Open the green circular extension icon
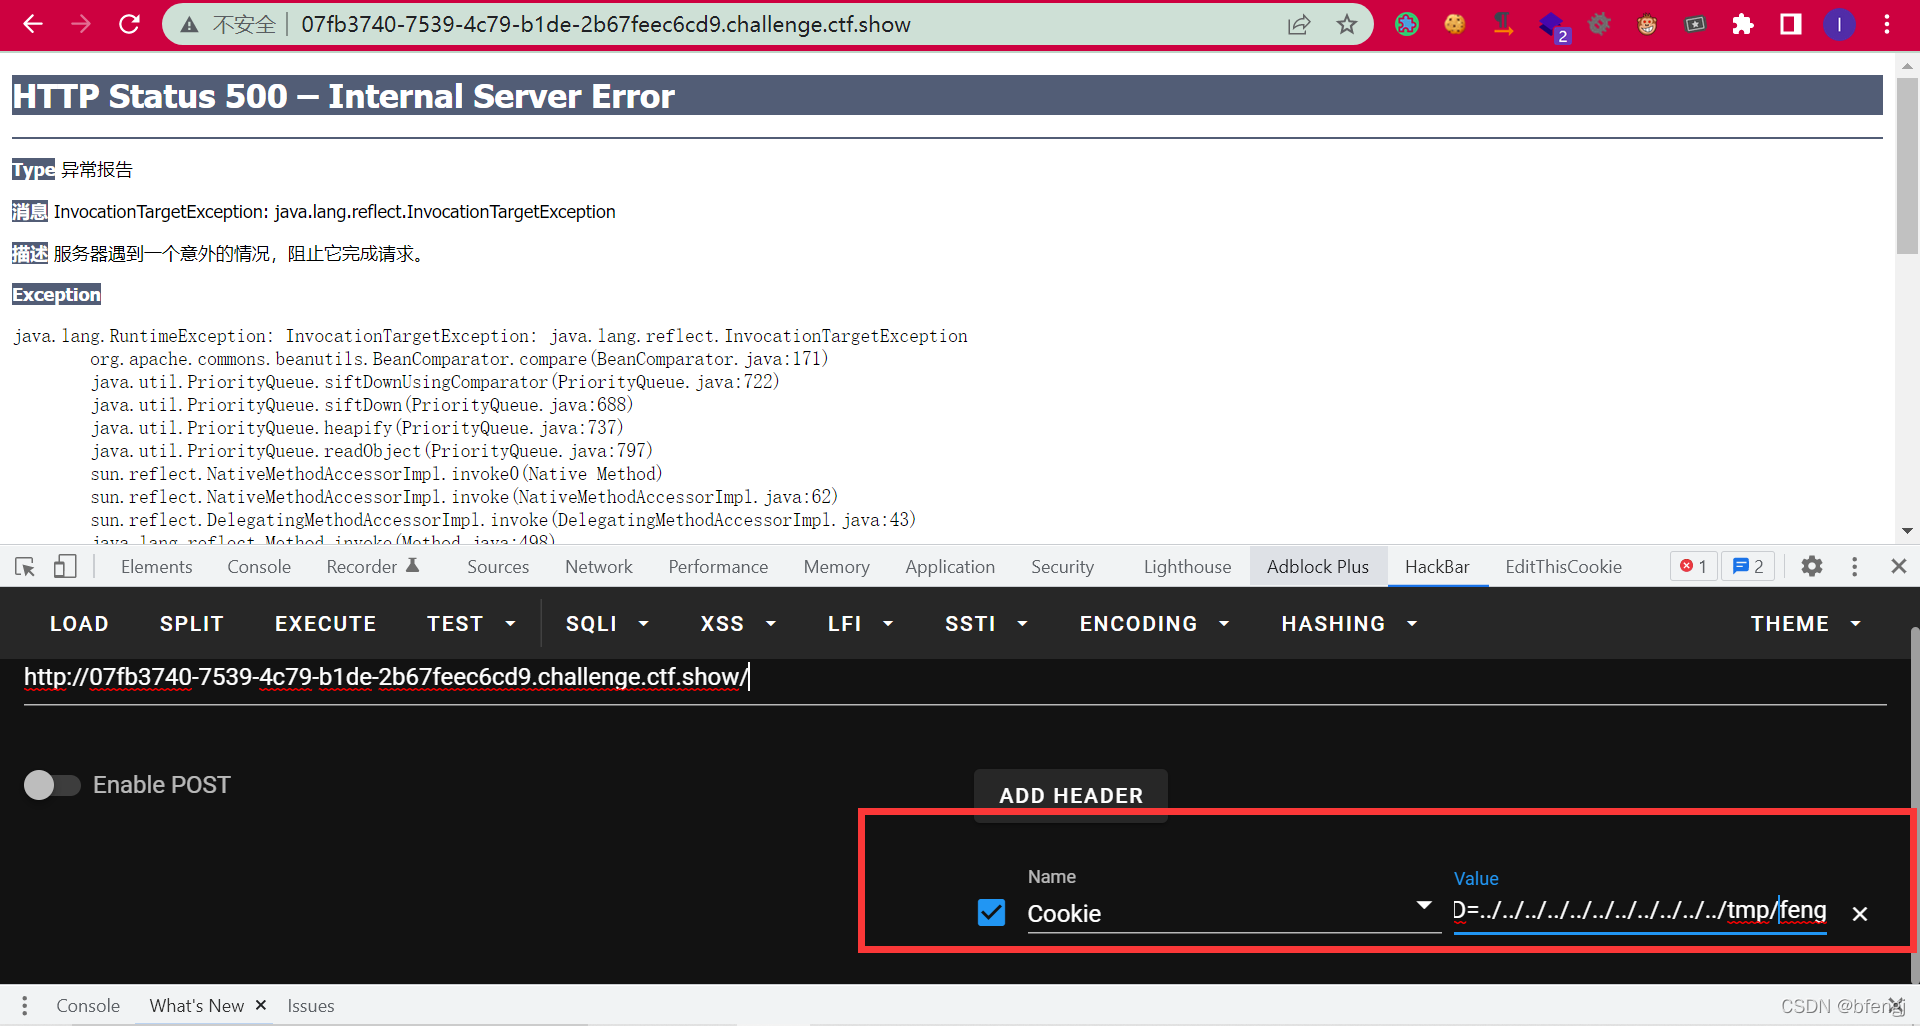This screenshot has width=1920, height=1026. (1407, 24)
